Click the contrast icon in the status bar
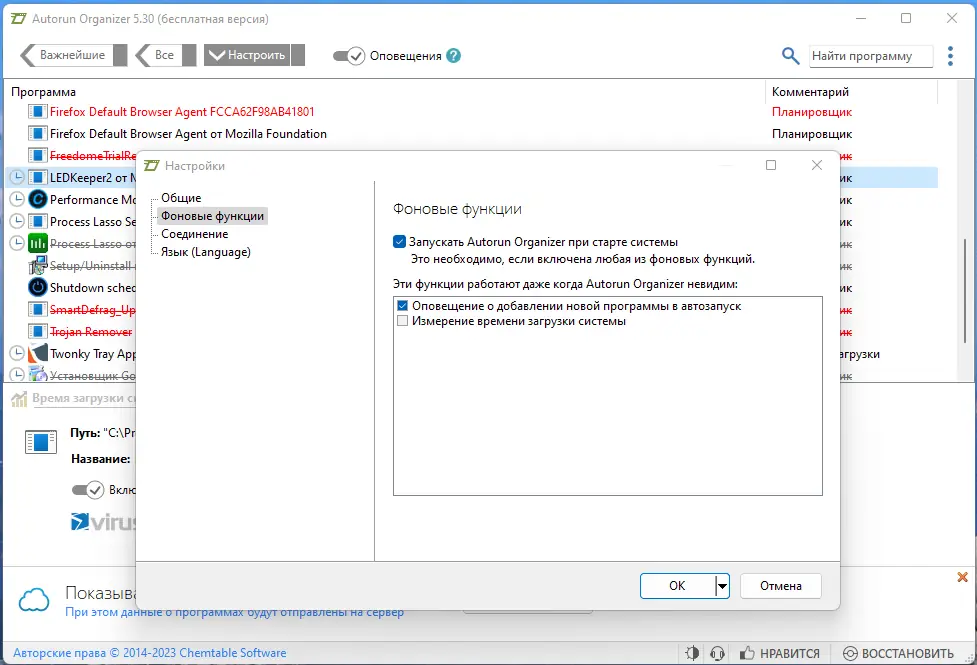 click(x=692, y=653)
